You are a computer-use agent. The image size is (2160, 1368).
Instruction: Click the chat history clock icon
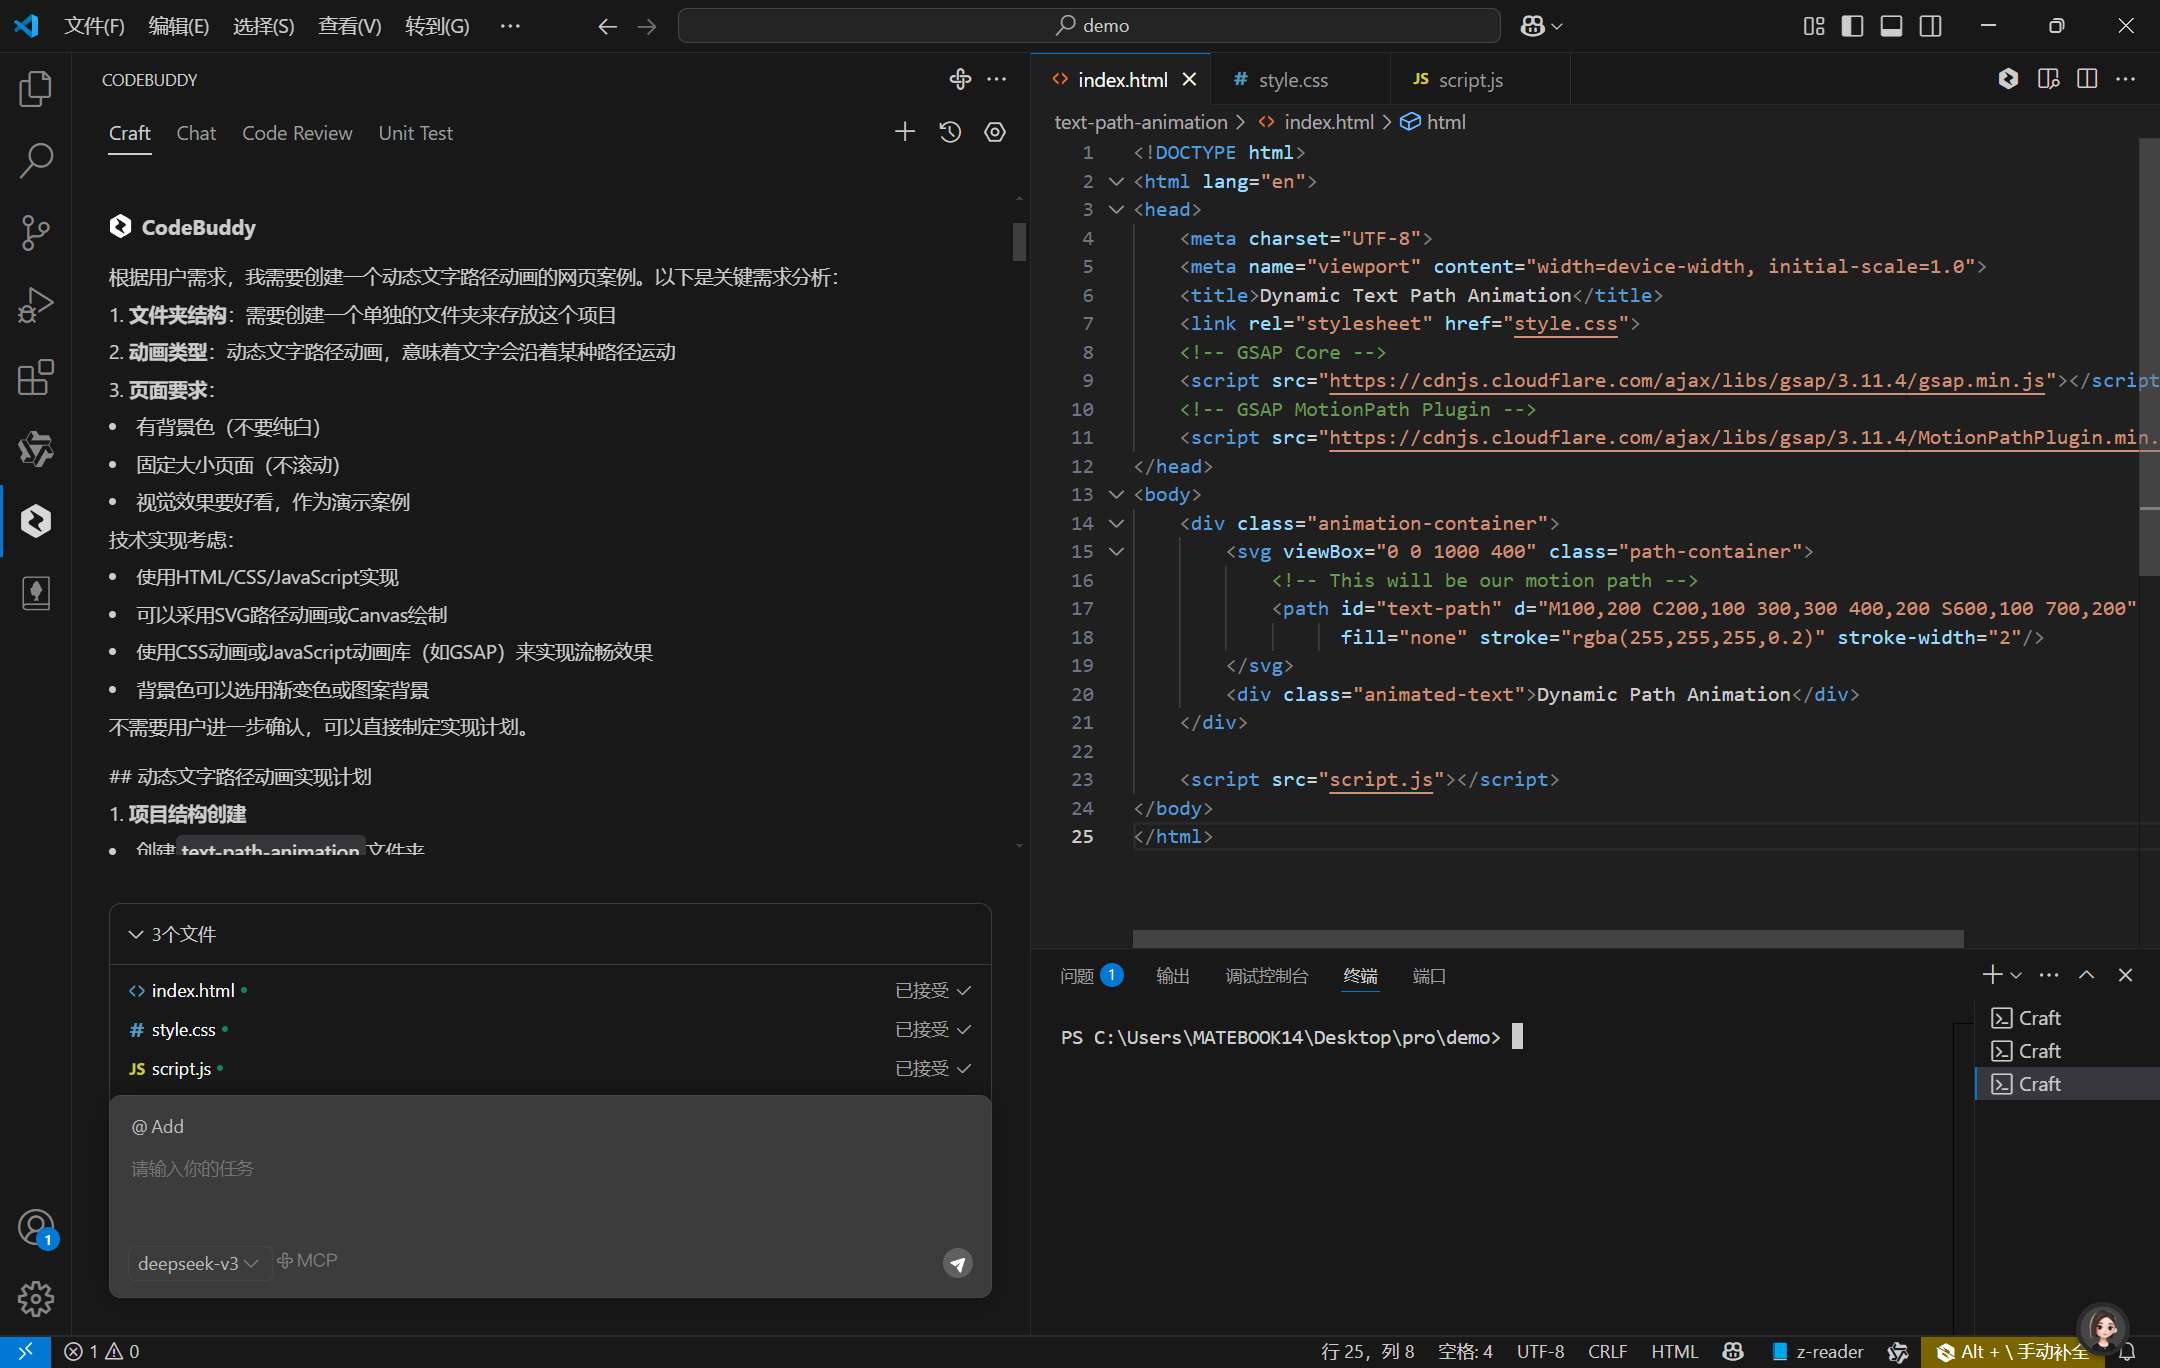tap(950, 132)
